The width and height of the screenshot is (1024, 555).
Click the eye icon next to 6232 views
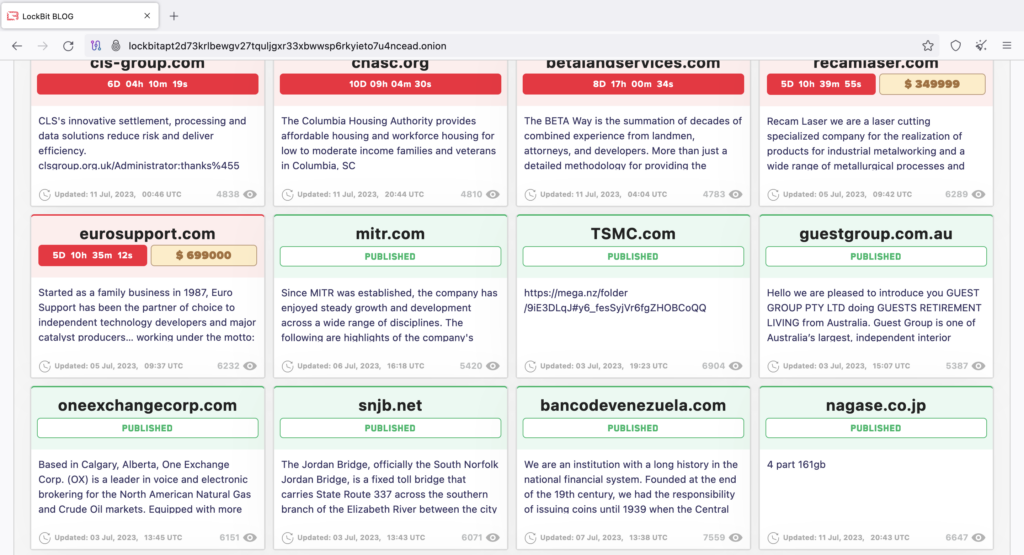250,366
